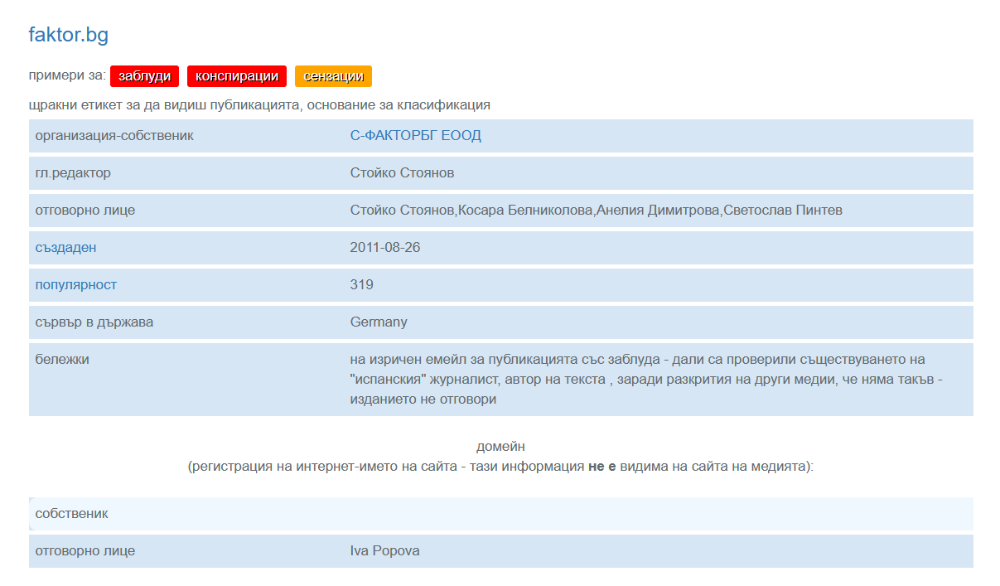Click the сървър в държава label
The width and height of the screenshot is (1000, 586).
tap(94, 322)
